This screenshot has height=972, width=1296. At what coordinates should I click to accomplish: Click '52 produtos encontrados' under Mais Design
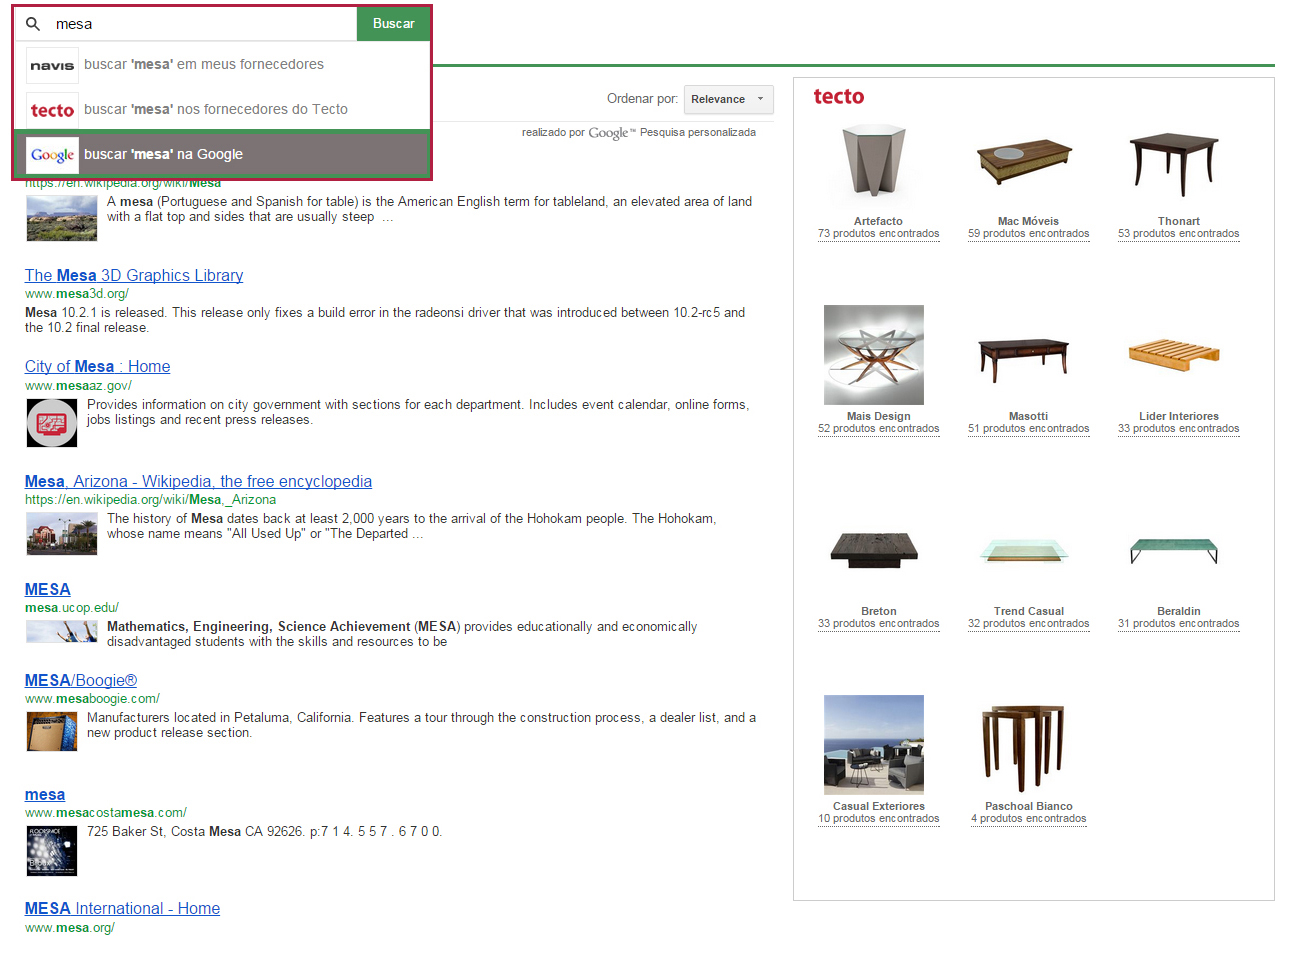click(878, 429)
